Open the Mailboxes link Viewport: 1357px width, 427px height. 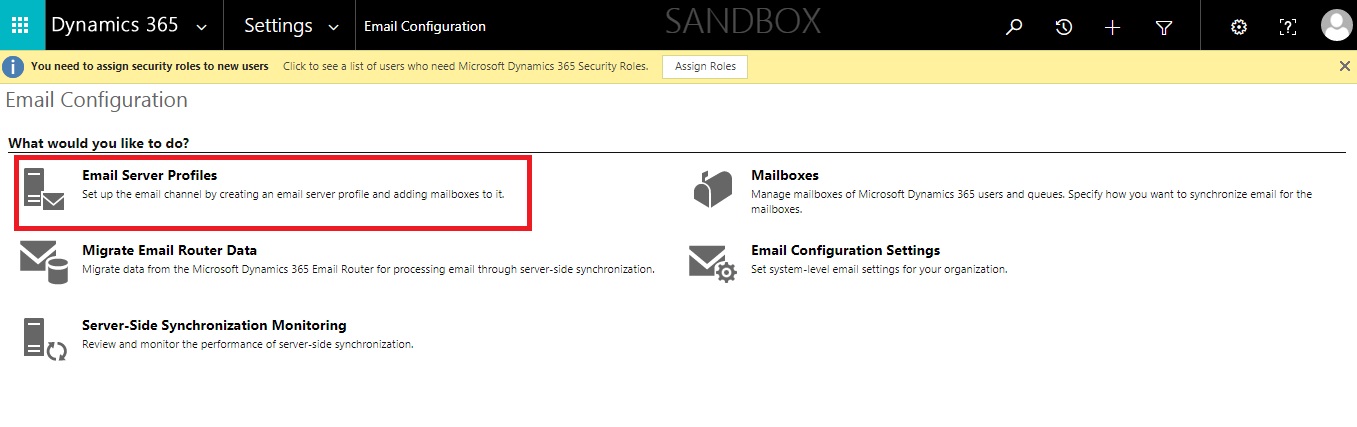pyautogui.click(x=784, y=176)
